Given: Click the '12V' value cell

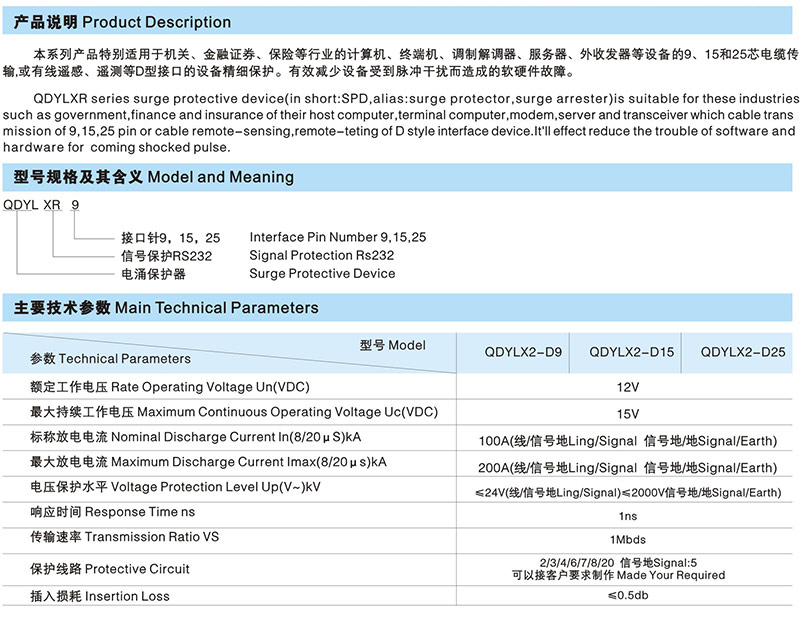Looking at the screenshot, I should point(628,387).
